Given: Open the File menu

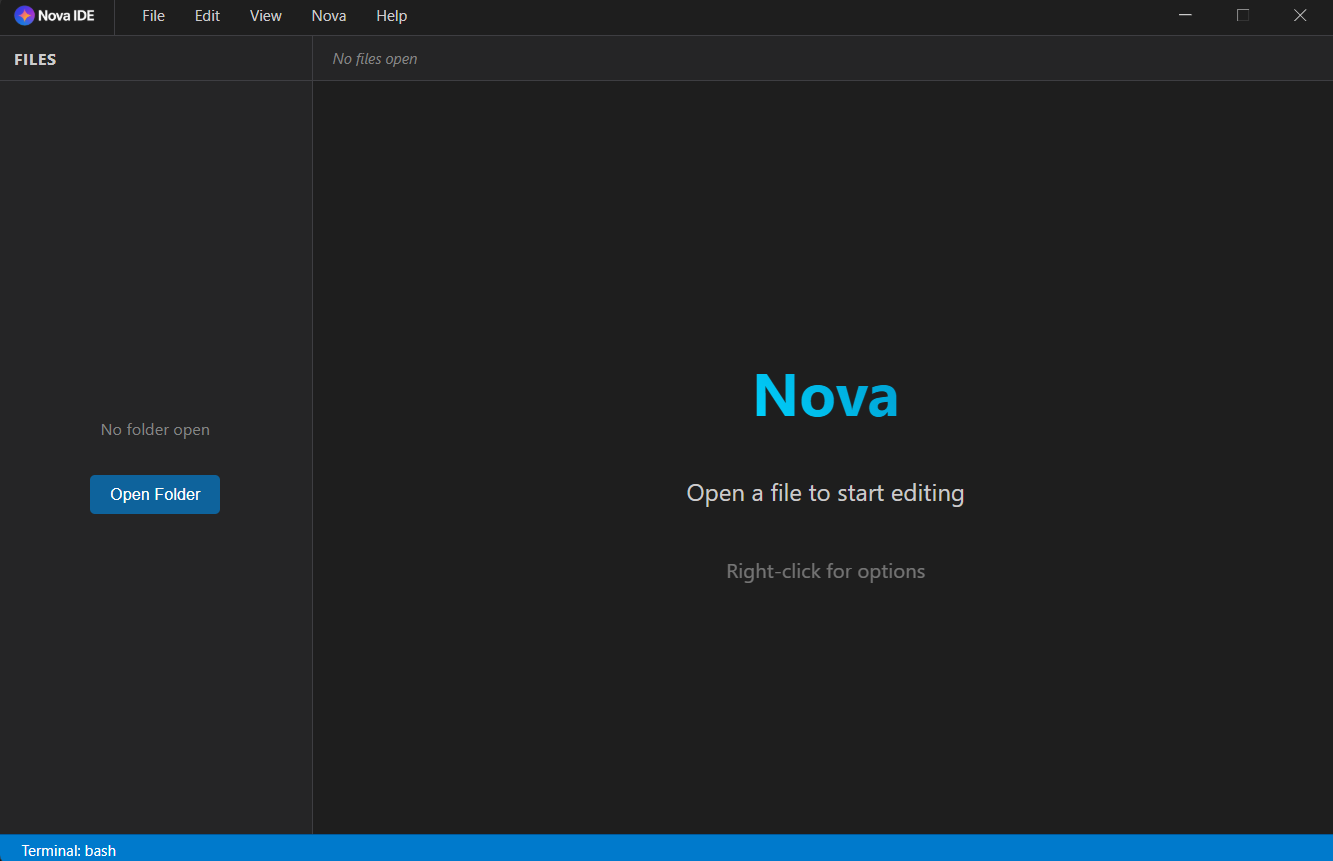Looking at the screenshot, I should tap(153, 16).
